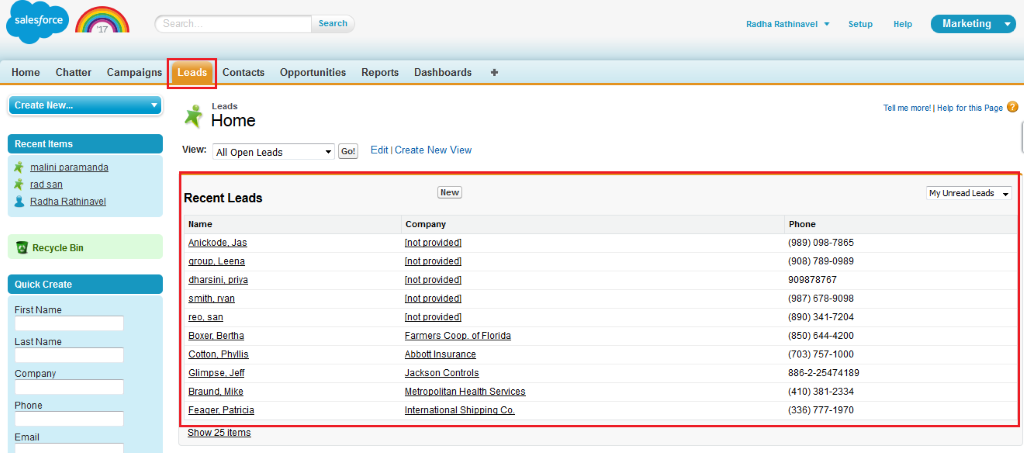This screenshot has height=453, width=1024.
Task: Click the Go! button
Action: (x=348, y=152)
